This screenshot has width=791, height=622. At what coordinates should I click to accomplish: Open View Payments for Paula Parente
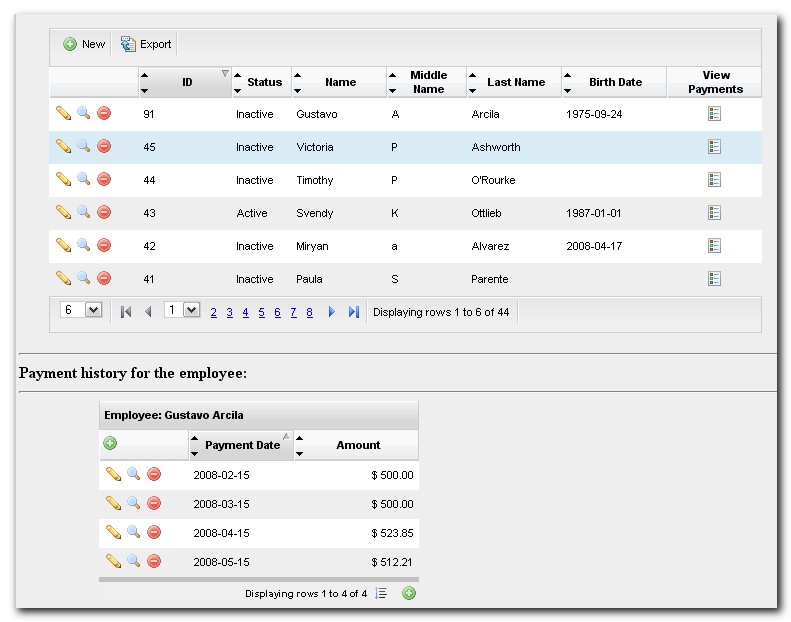pyautogui.click(x=714, y=278)
